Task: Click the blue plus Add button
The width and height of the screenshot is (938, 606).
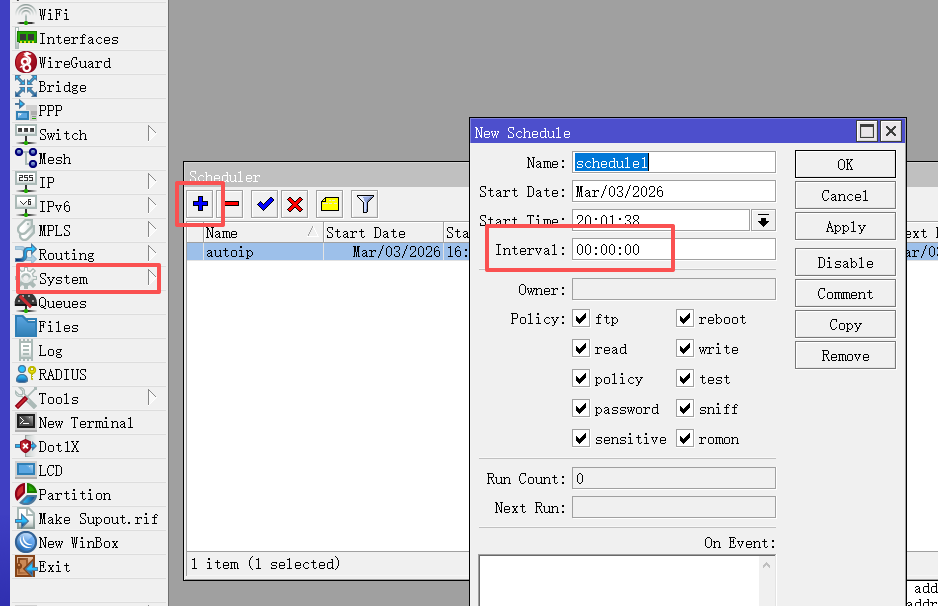Action: pos(200,204)
